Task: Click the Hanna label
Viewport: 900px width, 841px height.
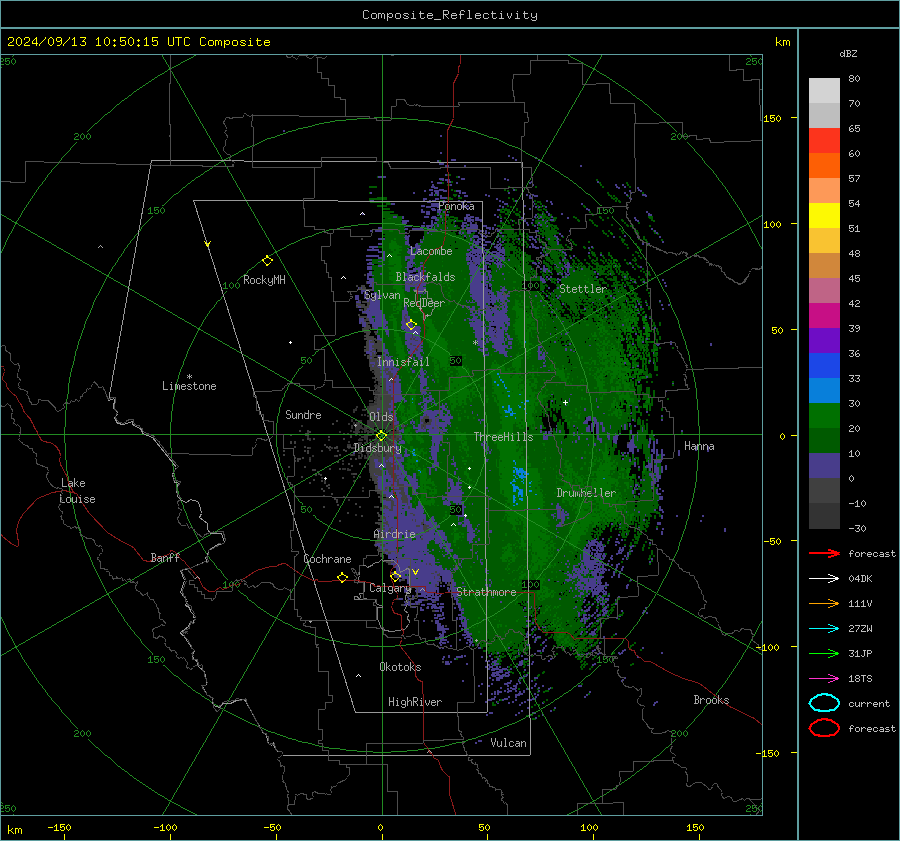Action: (x=699, y=446)
